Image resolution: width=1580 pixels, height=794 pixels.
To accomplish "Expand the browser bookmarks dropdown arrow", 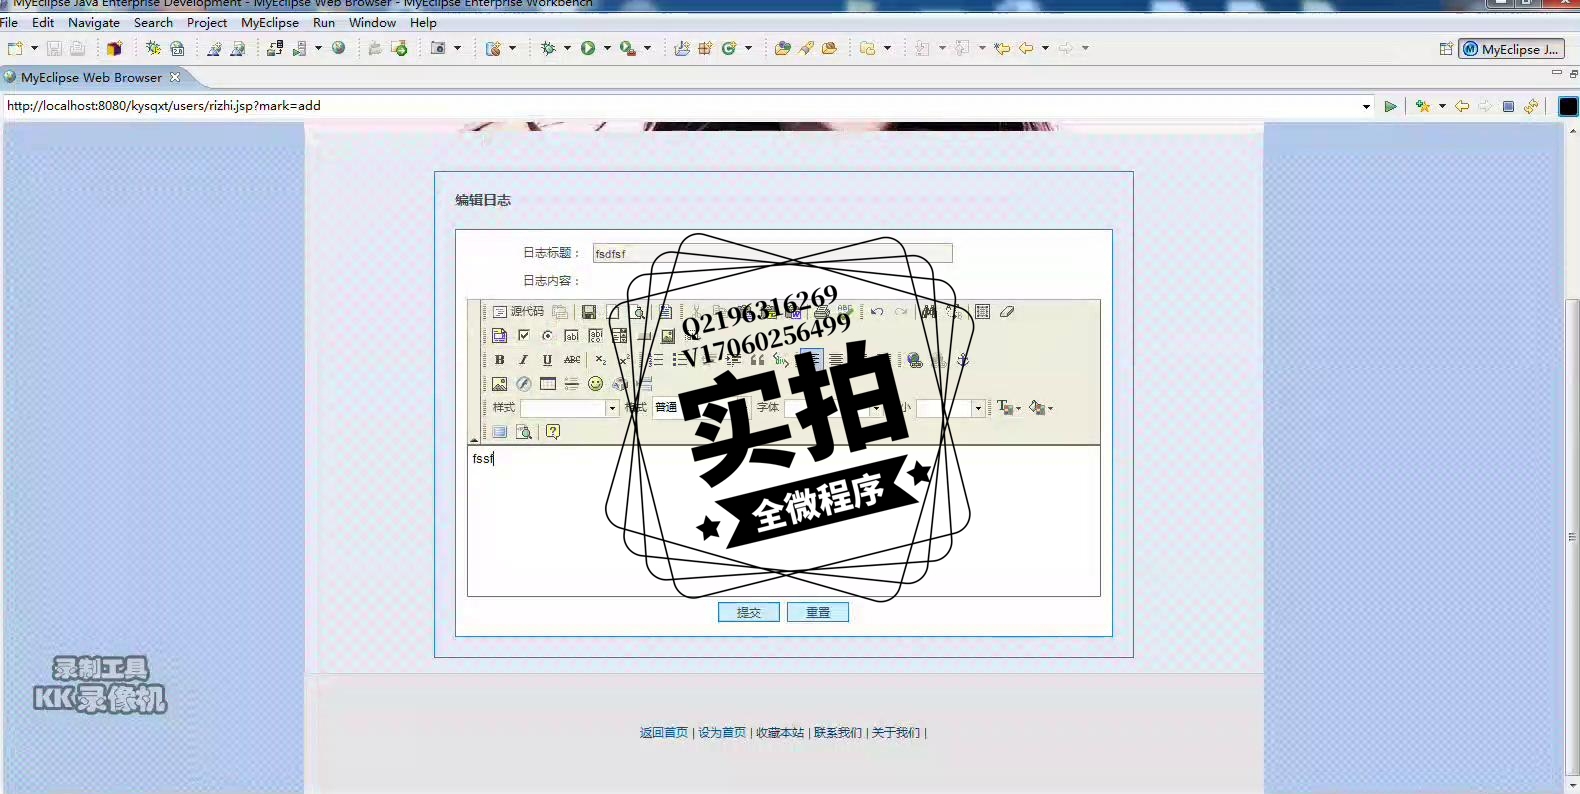I will coord(1442,106).
